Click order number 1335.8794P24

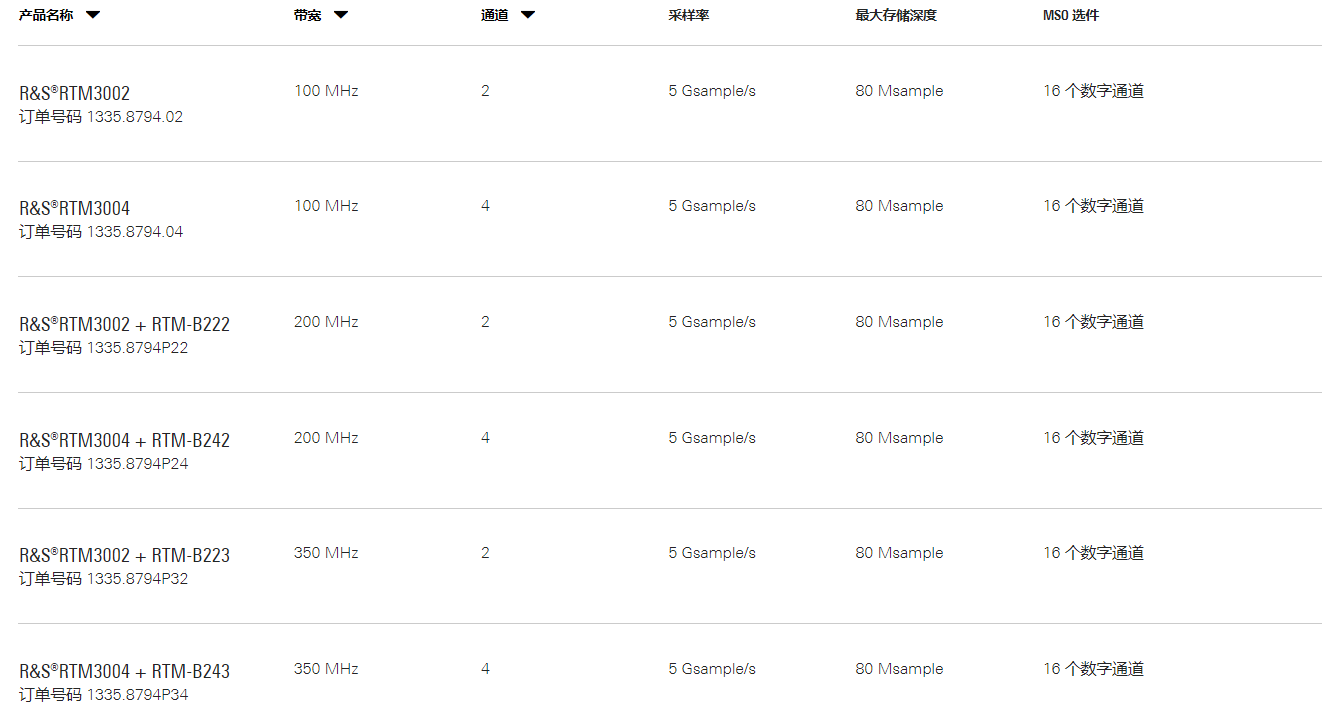(137, 464)
